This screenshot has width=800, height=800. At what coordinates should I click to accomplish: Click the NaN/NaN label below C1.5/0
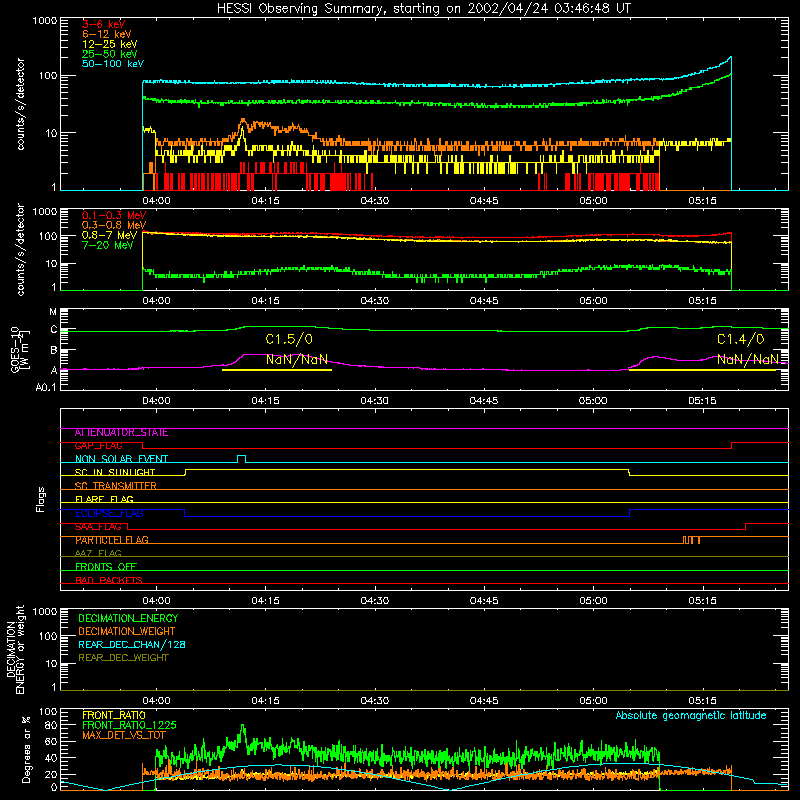297,360
